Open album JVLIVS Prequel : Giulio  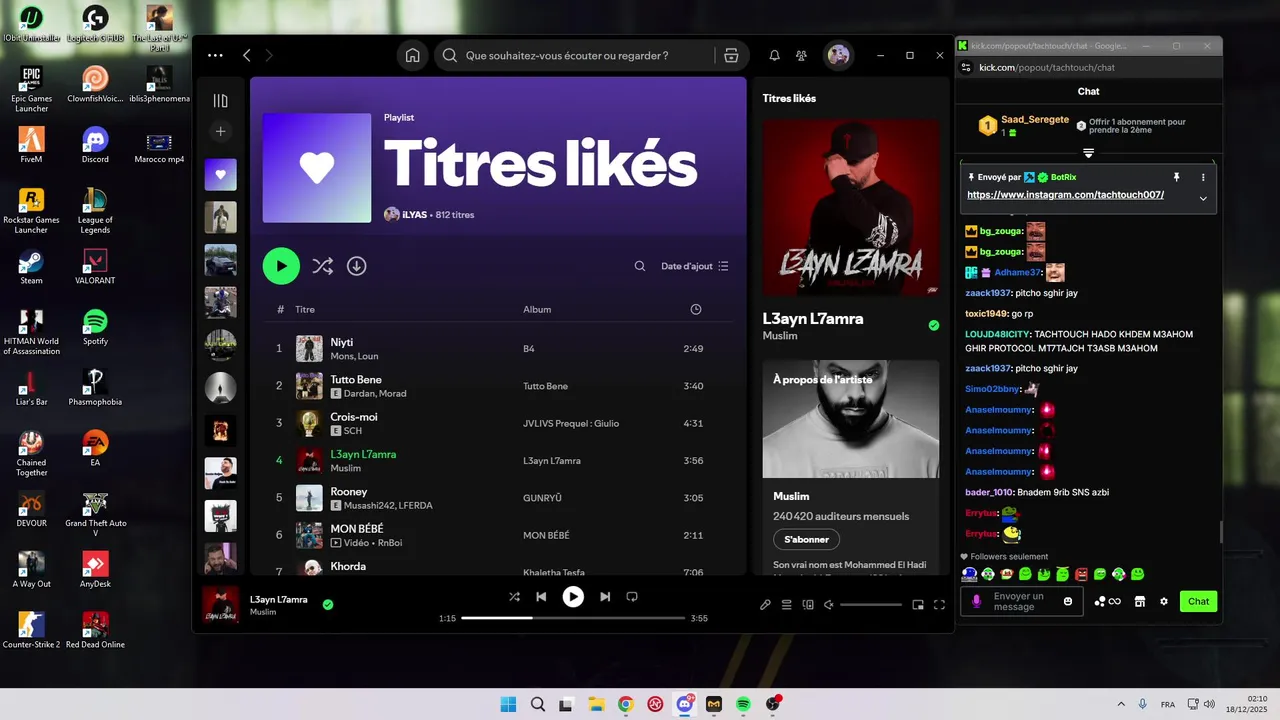tap(571, 423)
